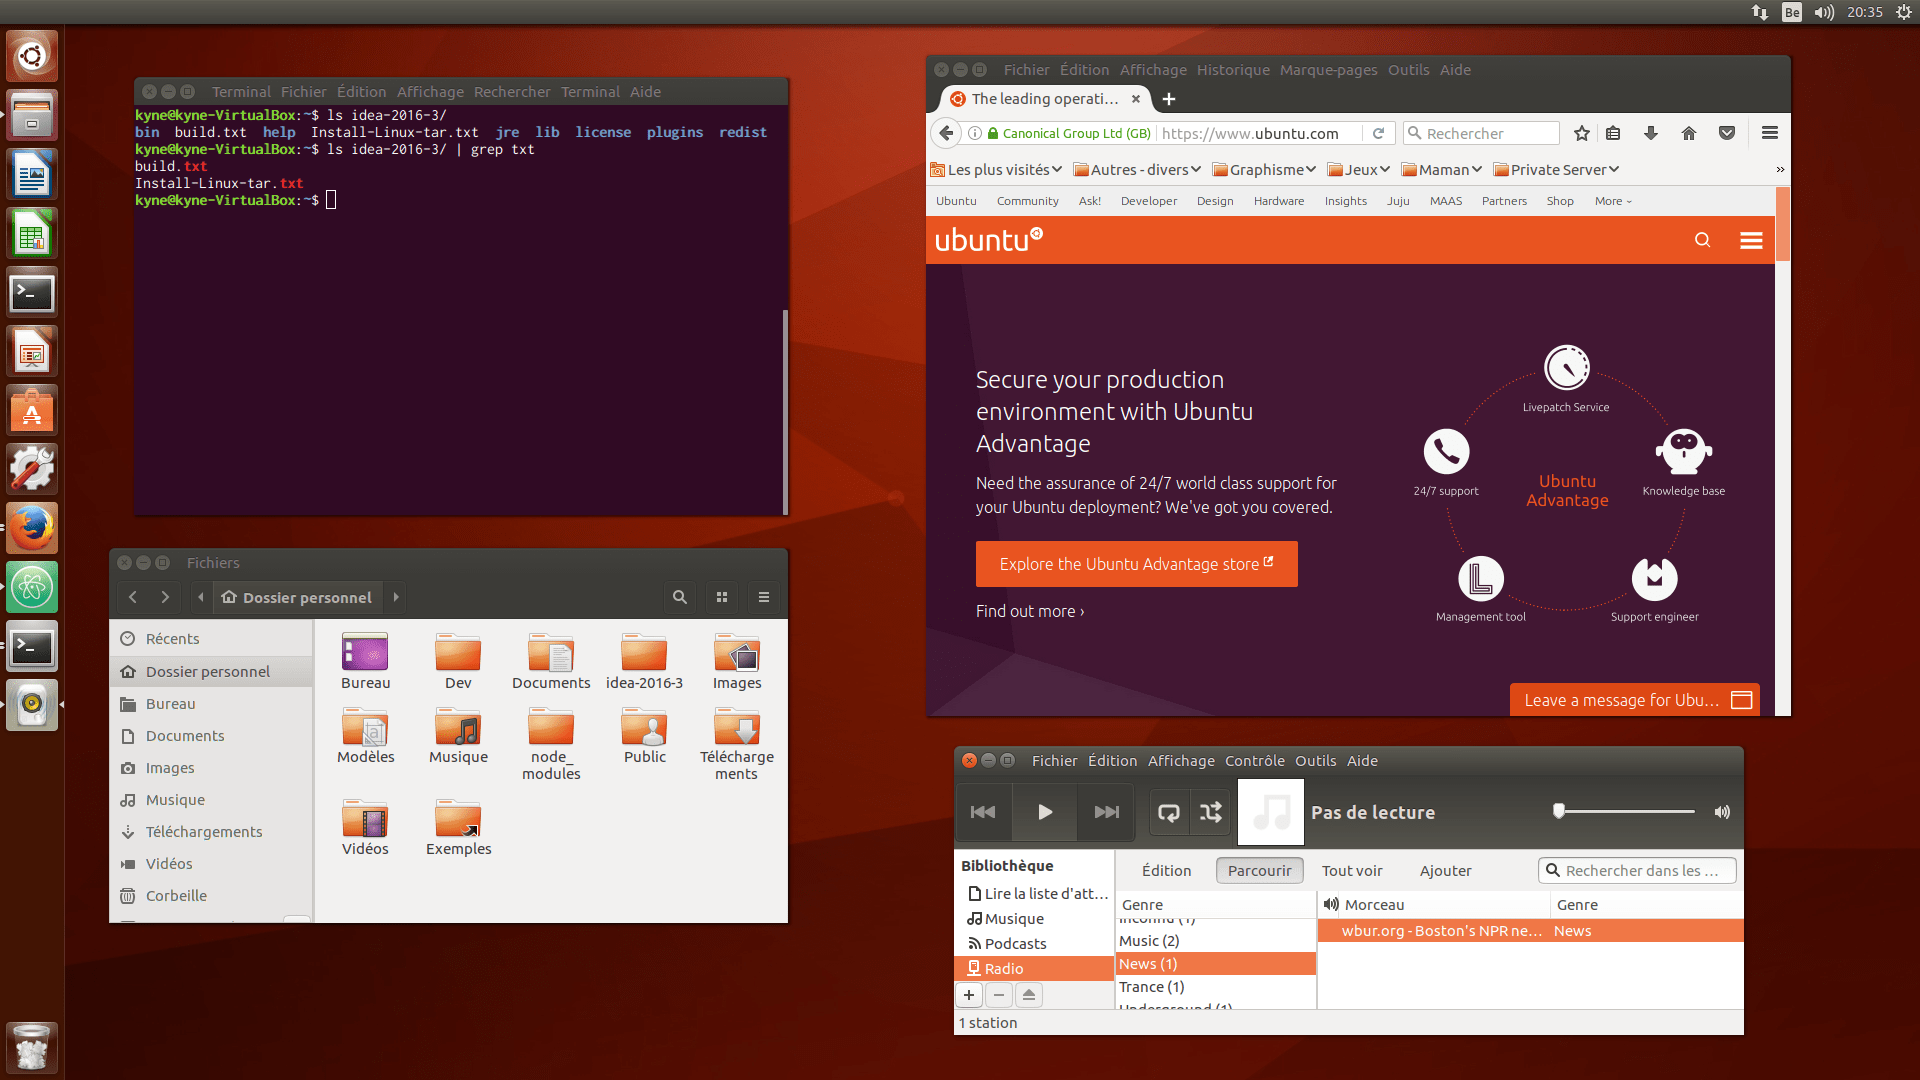Switch Fichiers to grid view
Viewport: 1920px width, 1080px height.
(722, 597)
